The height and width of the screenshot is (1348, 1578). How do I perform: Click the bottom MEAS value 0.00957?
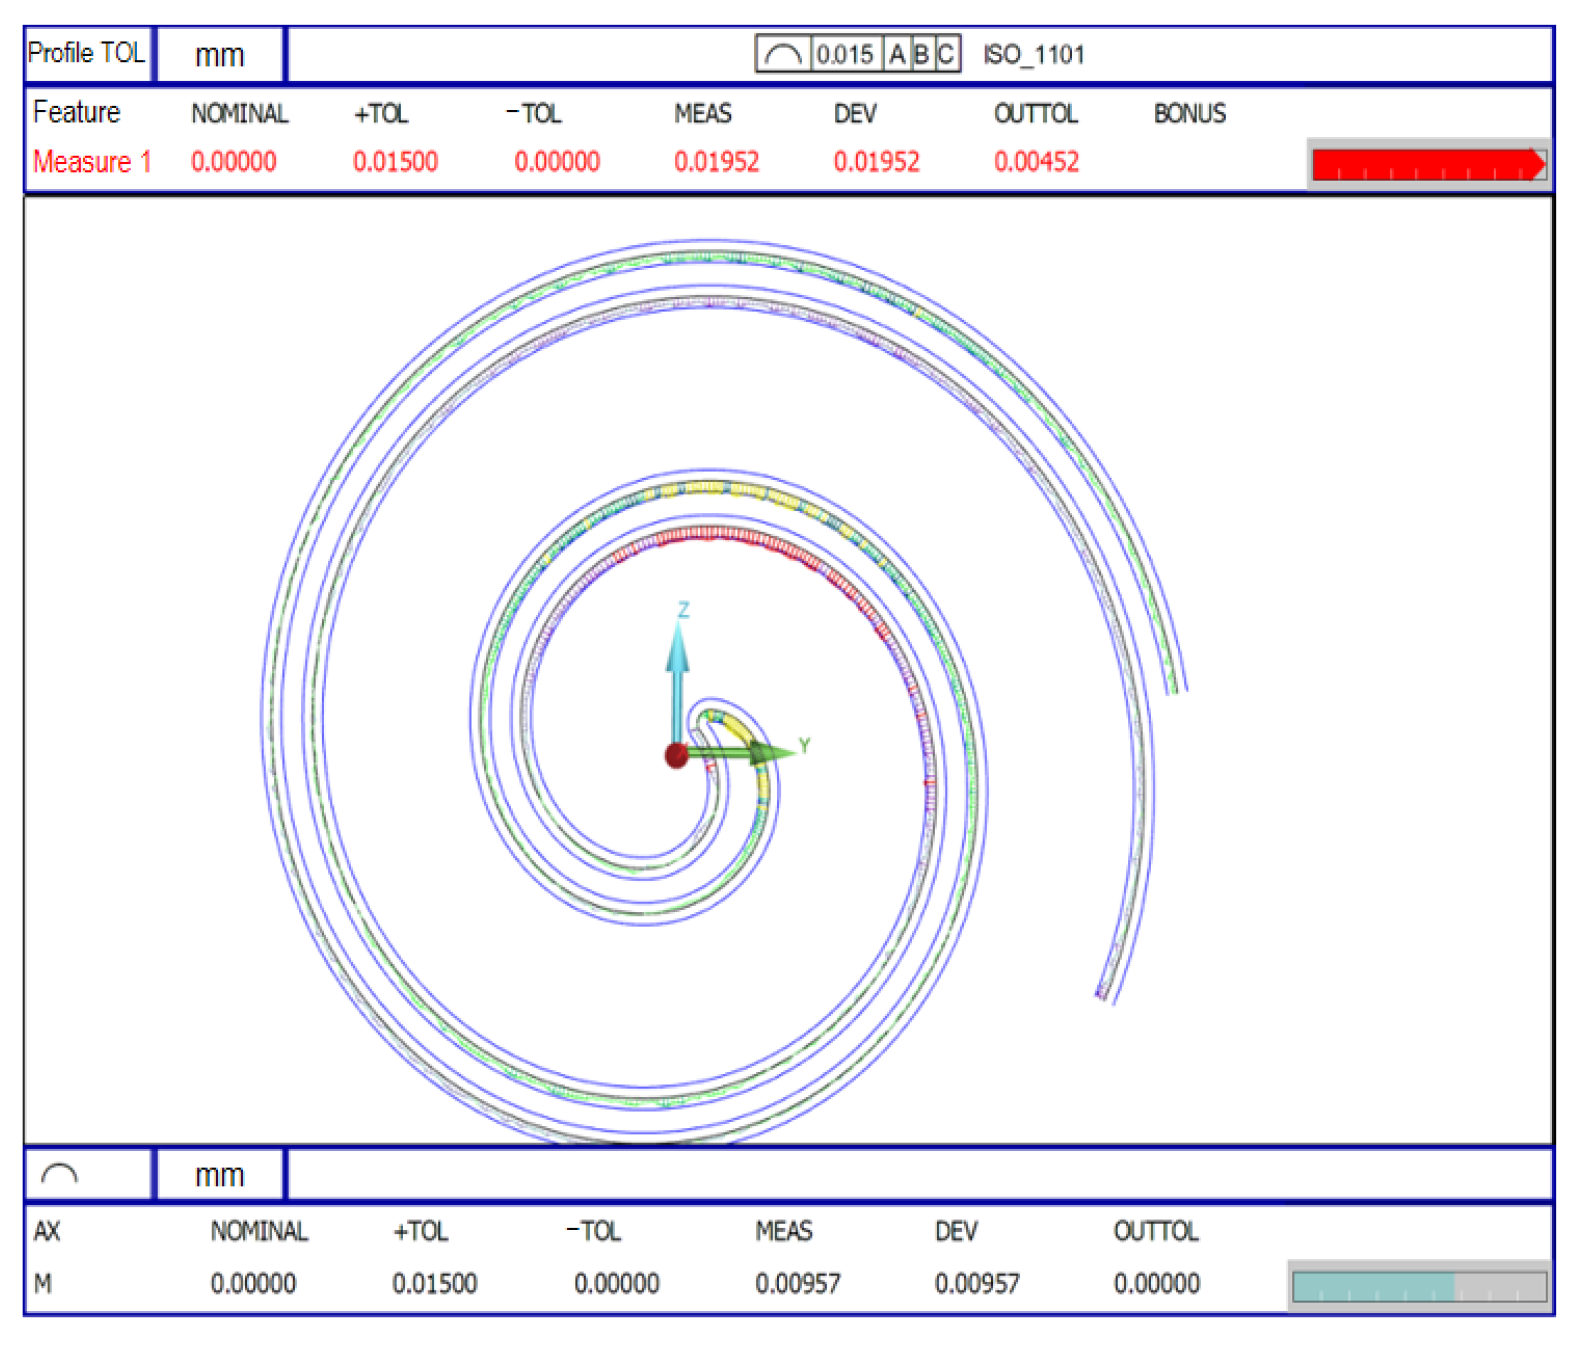click(797, 1283)
